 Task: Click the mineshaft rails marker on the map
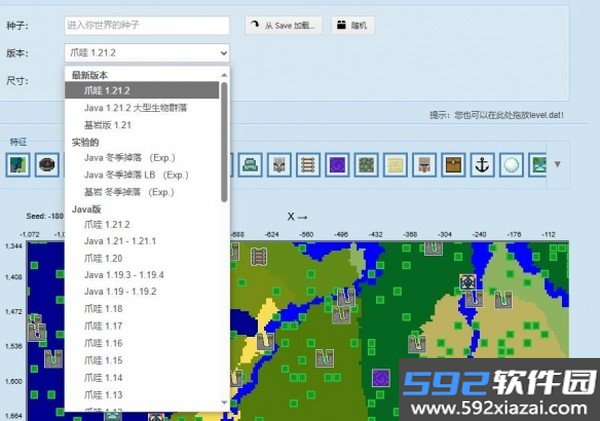(259, 256)
